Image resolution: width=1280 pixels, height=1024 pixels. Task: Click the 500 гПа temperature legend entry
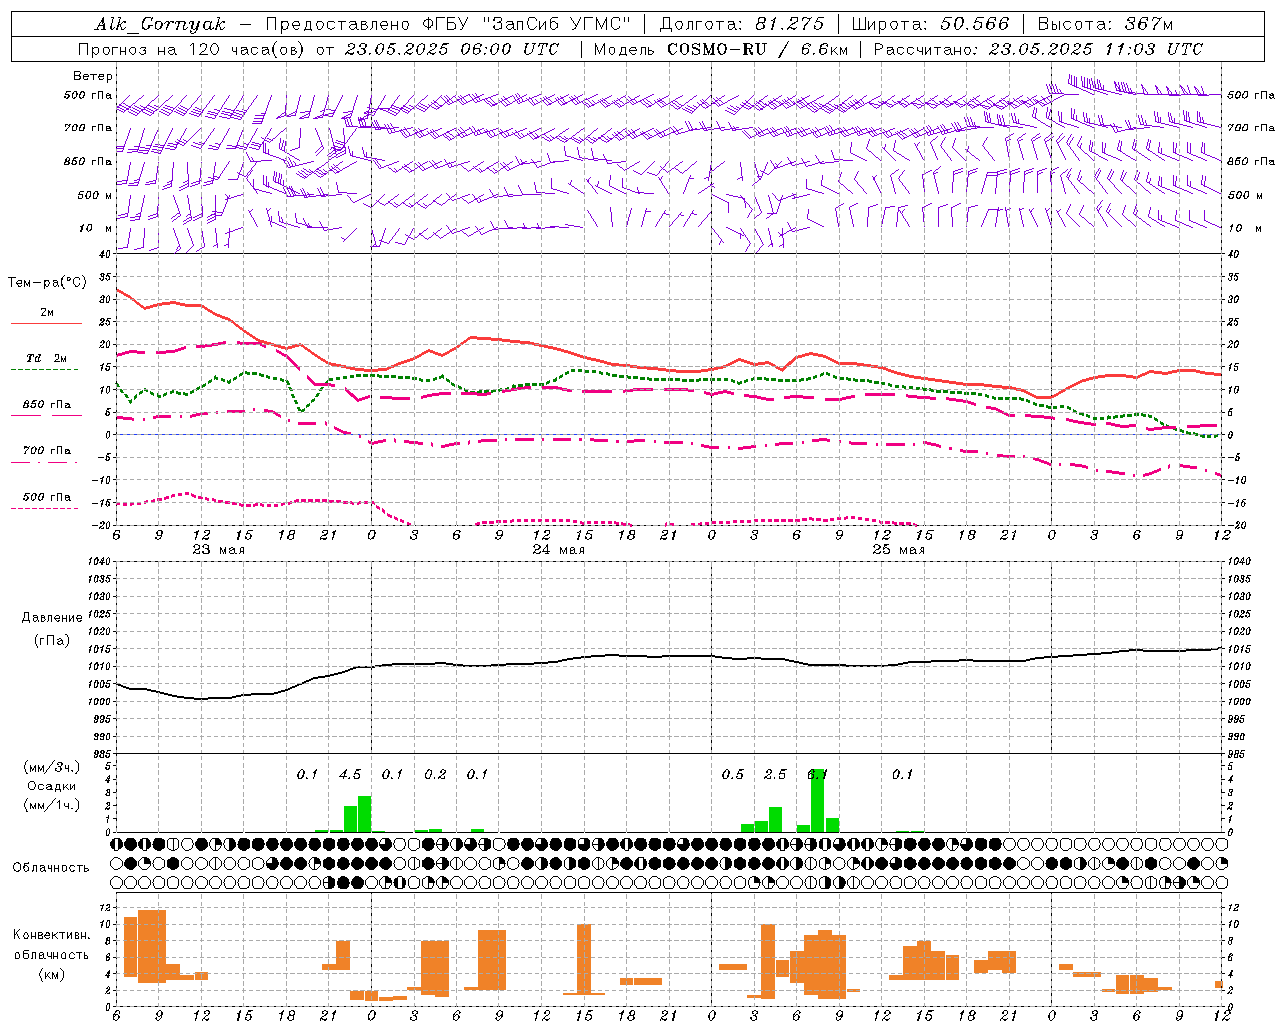tap(47, 497)
